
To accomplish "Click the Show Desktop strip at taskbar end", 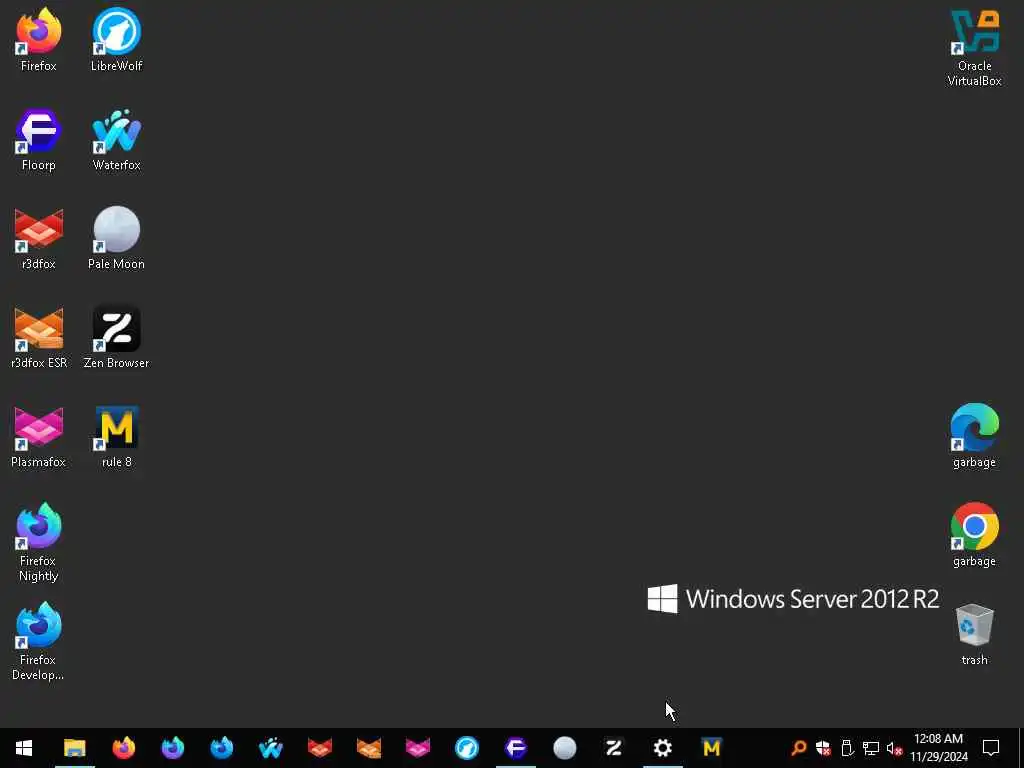I will click(x=1021, y=748).
